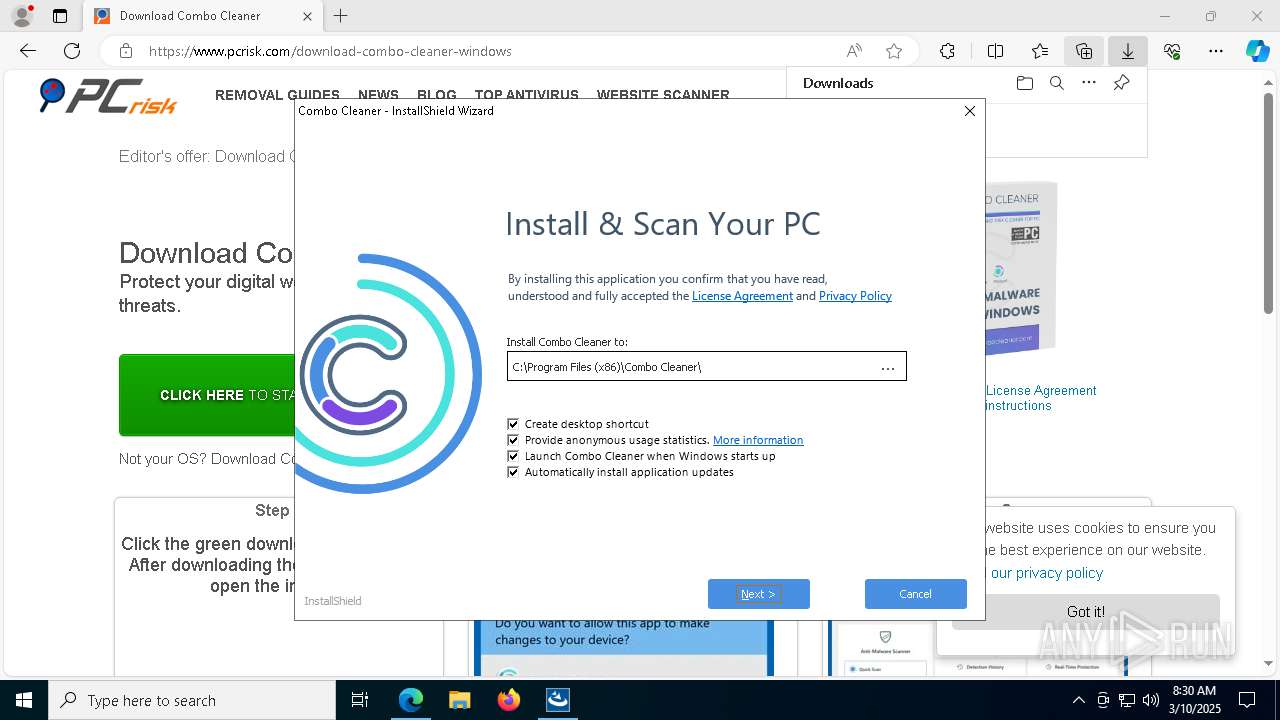Screen dimensions: 1280x720
Task: Show hidden system tray icons chevron
Action: point(1078,700)
